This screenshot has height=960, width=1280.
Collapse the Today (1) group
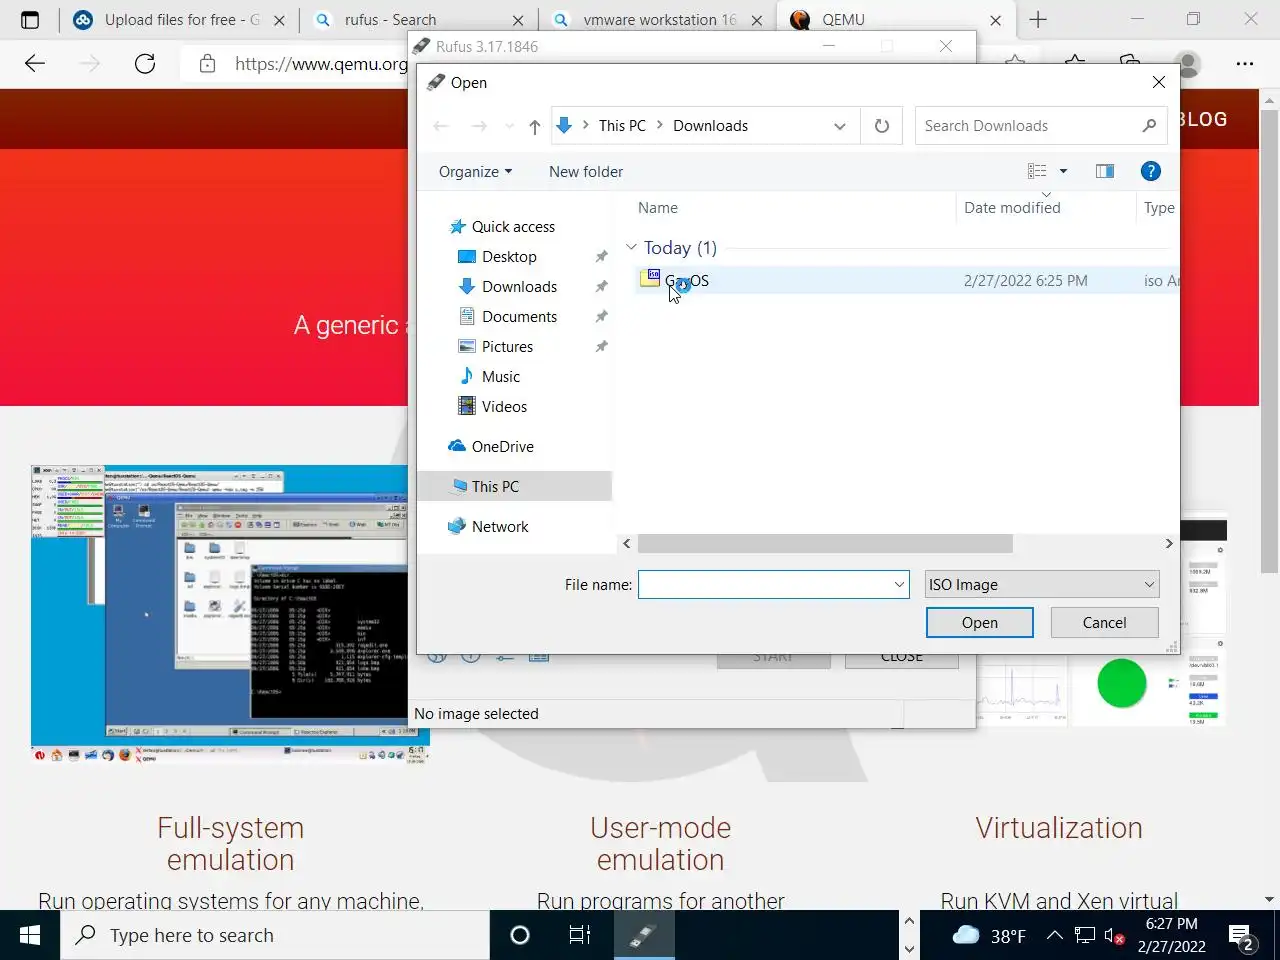631,247
